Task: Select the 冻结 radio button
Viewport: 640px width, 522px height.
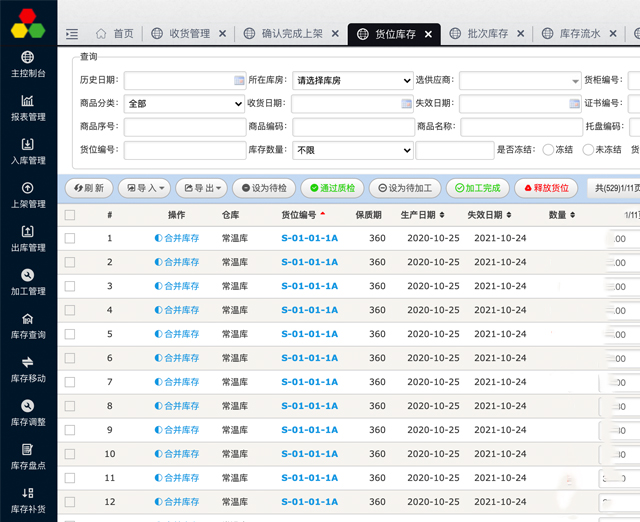Action: pyautogui.click(x=547, y=150)
